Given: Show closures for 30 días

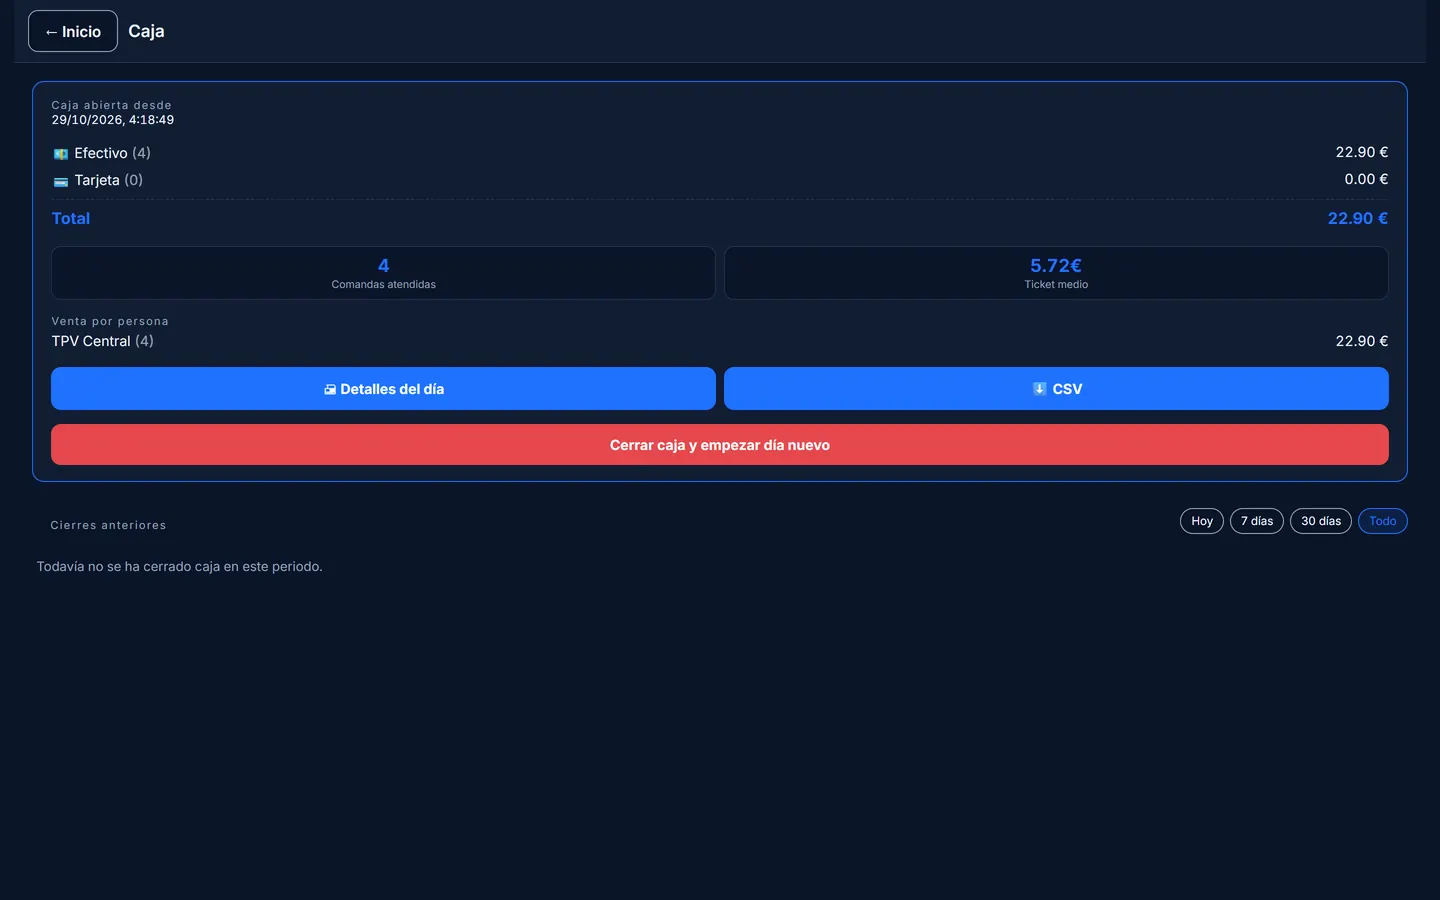Looking at the screenshot, I should tap(1321, 521).
